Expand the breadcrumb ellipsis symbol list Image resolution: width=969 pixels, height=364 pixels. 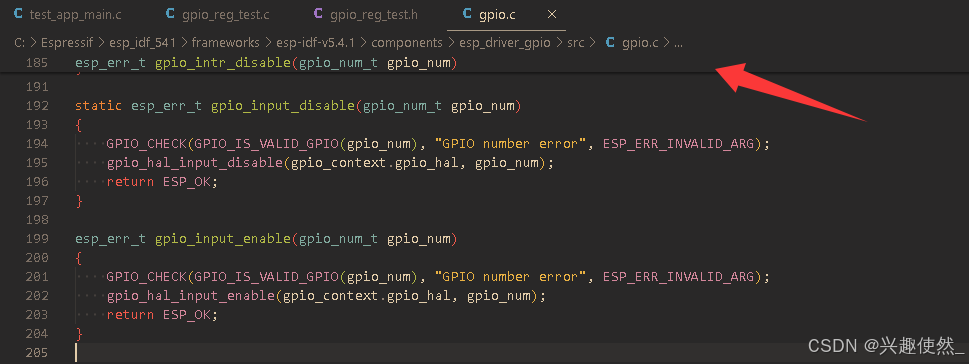pos(678,43)
